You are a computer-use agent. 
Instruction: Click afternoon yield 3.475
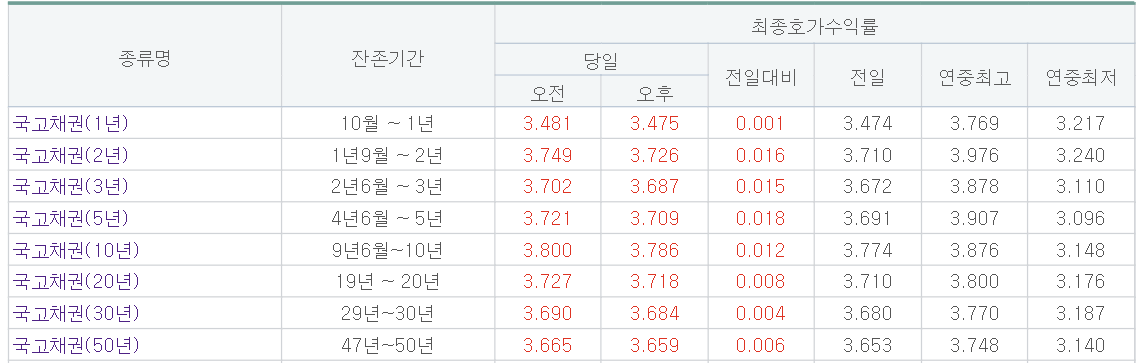point(654,124)
